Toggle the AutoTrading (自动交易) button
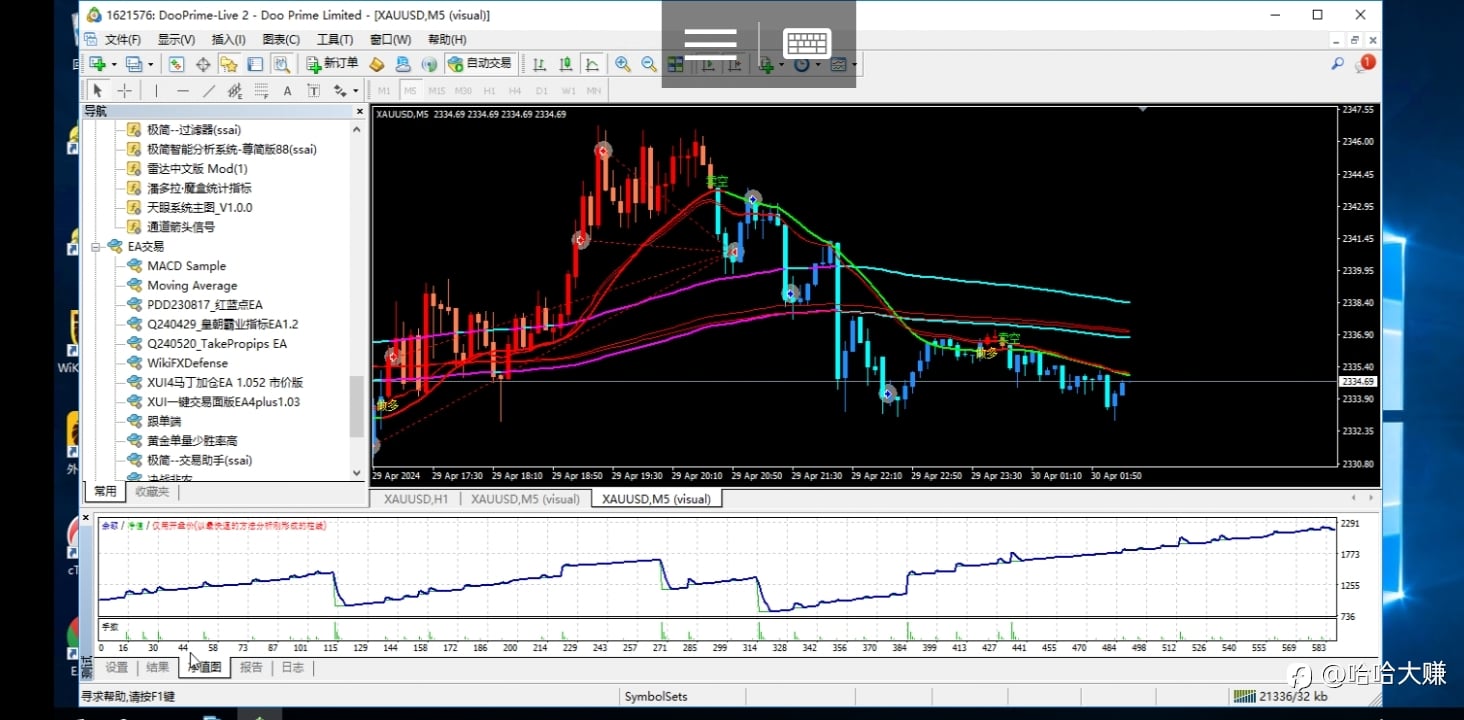Viewport: 1464px width, 720px height. point(480,64)
